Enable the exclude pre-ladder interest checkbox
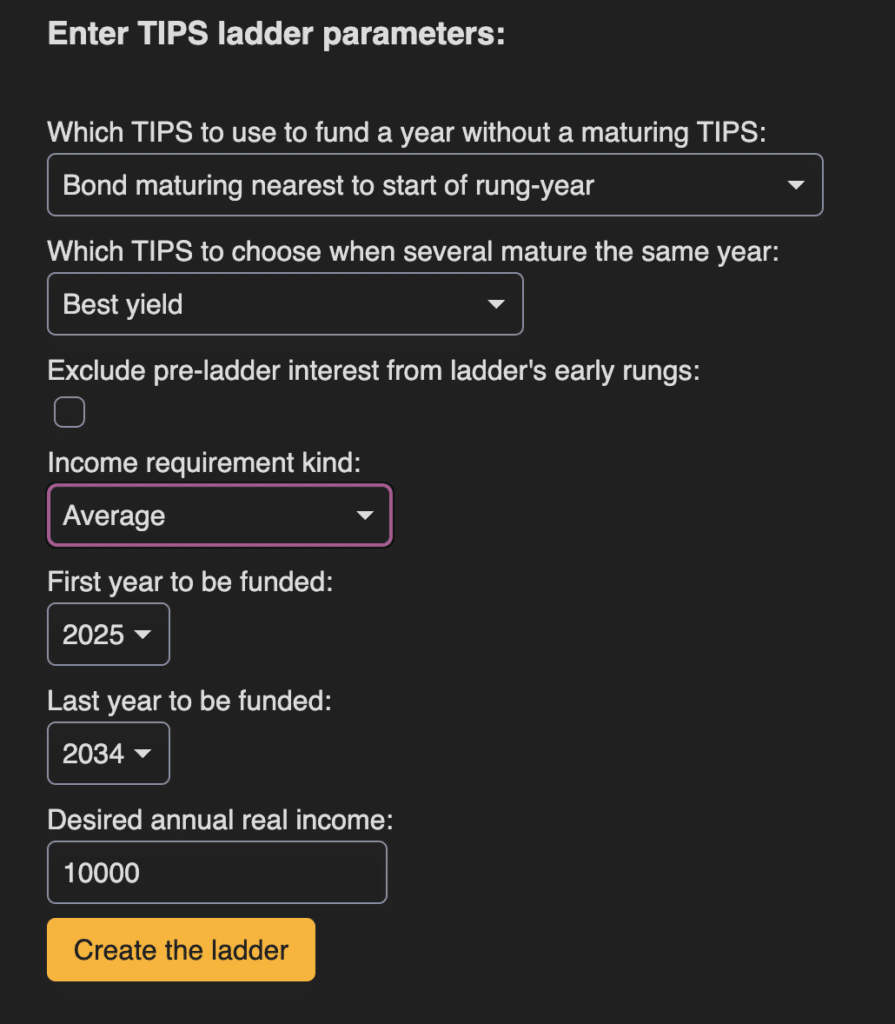 [x=68, y=411]
